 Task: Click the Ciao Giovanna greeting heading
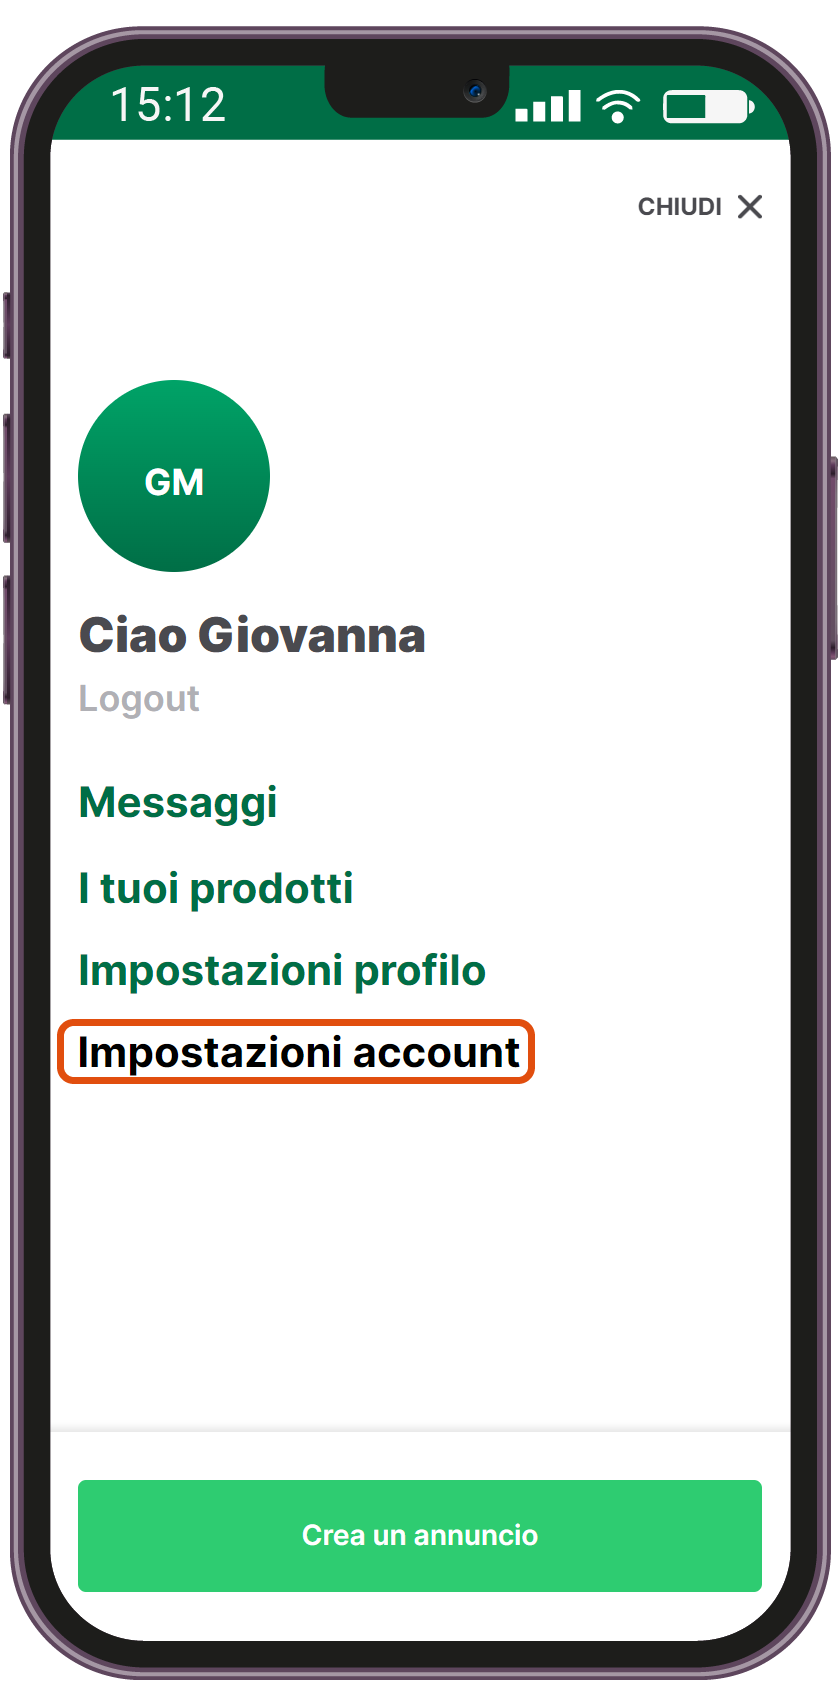click(252, 636)
